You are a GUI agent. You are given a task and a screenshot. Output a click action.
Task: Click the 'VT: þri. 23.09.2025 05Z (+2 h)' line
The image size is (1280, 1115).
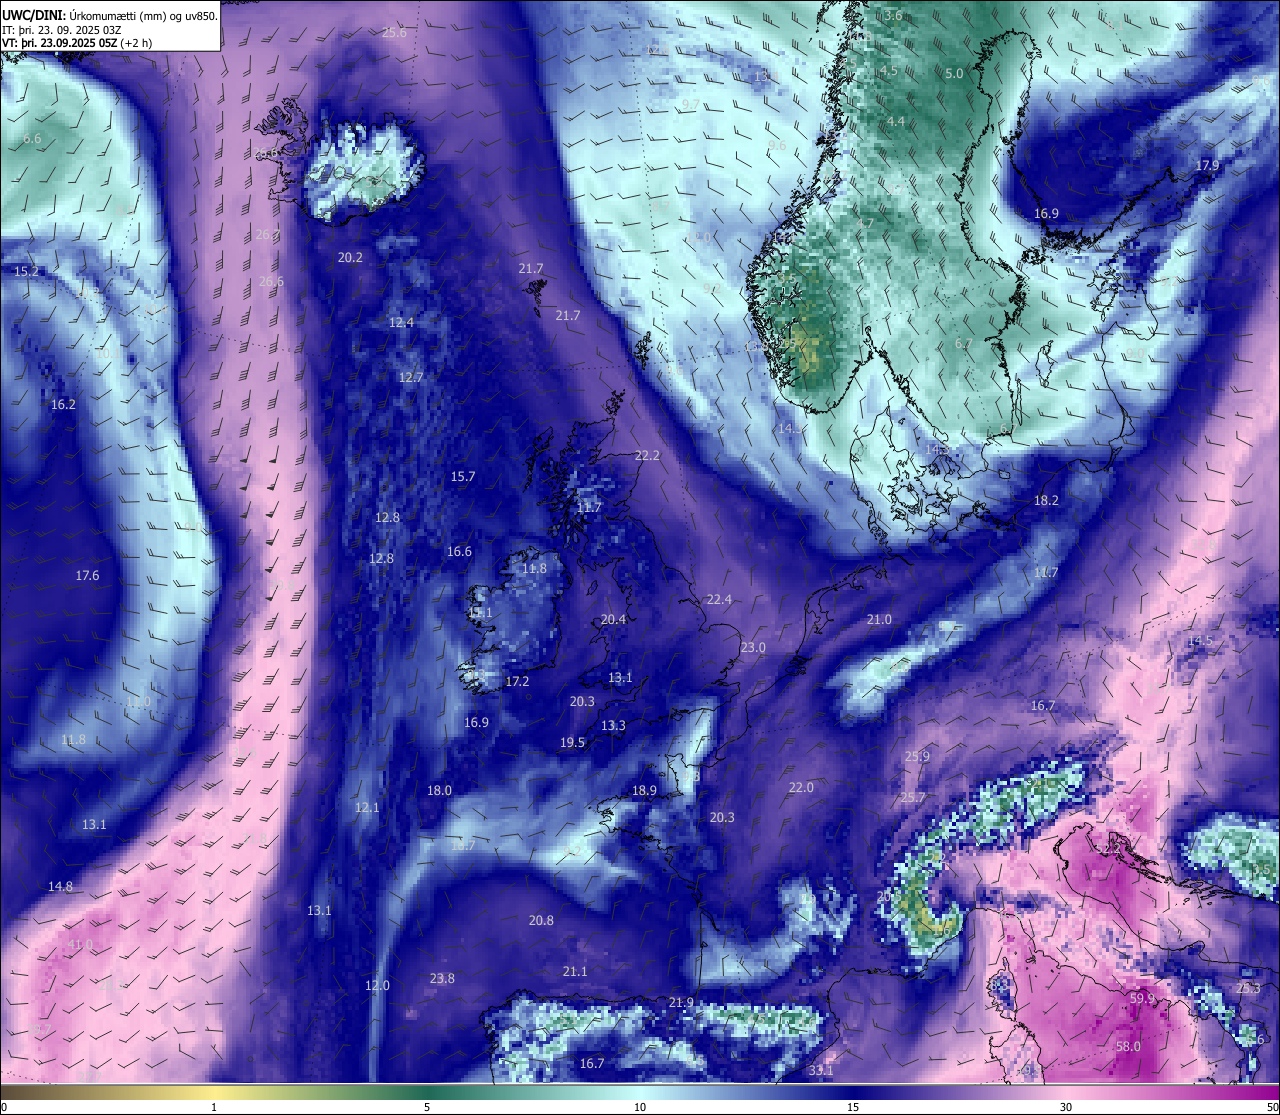click(77, 43)
